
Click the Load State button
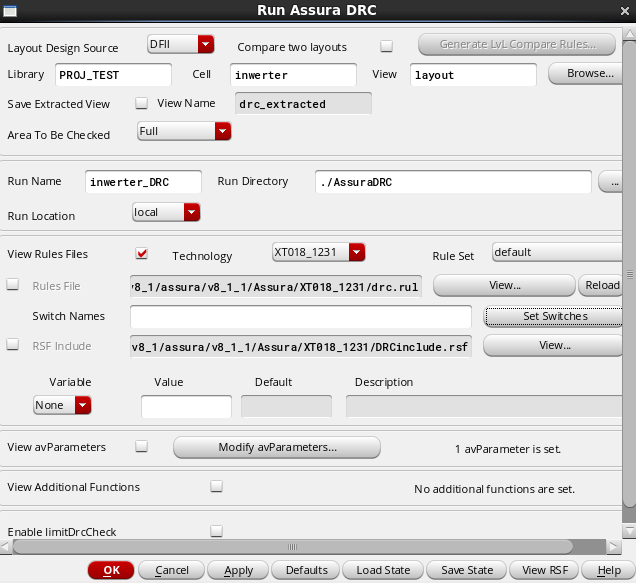pos(383,570)
